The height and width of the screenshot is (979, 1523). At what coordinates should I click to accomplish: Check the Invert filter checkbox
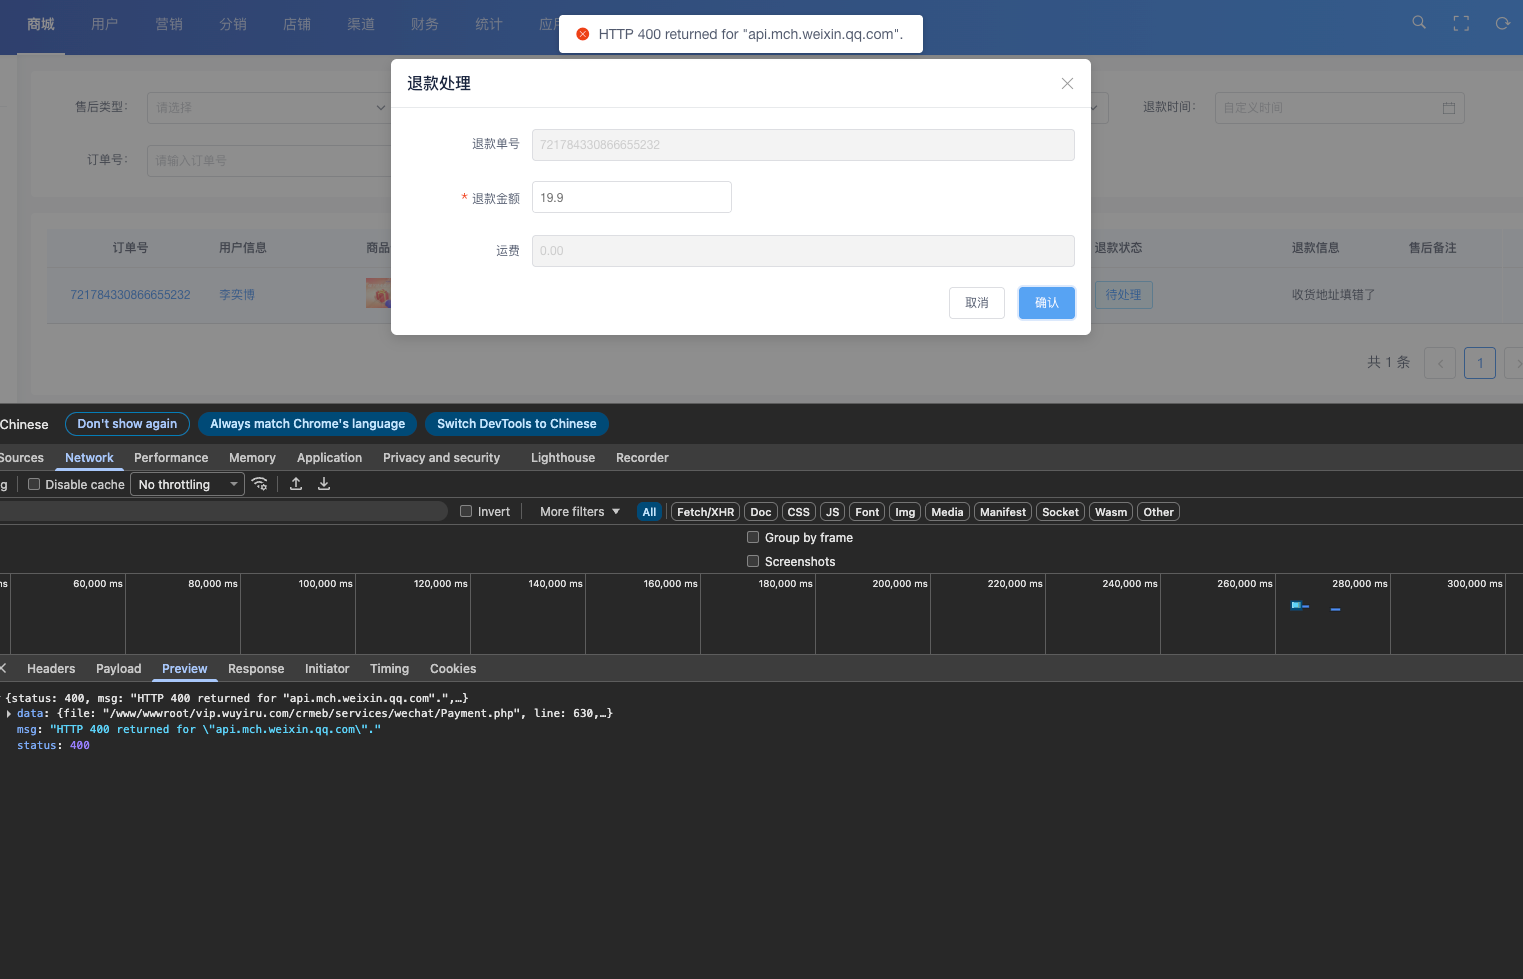466,511
